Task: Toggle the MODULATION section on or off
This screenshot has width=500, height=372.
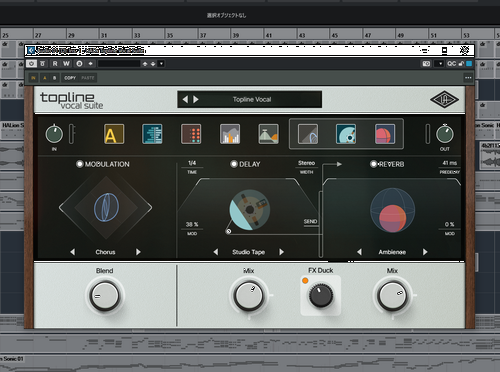Action: click(80, 164)
